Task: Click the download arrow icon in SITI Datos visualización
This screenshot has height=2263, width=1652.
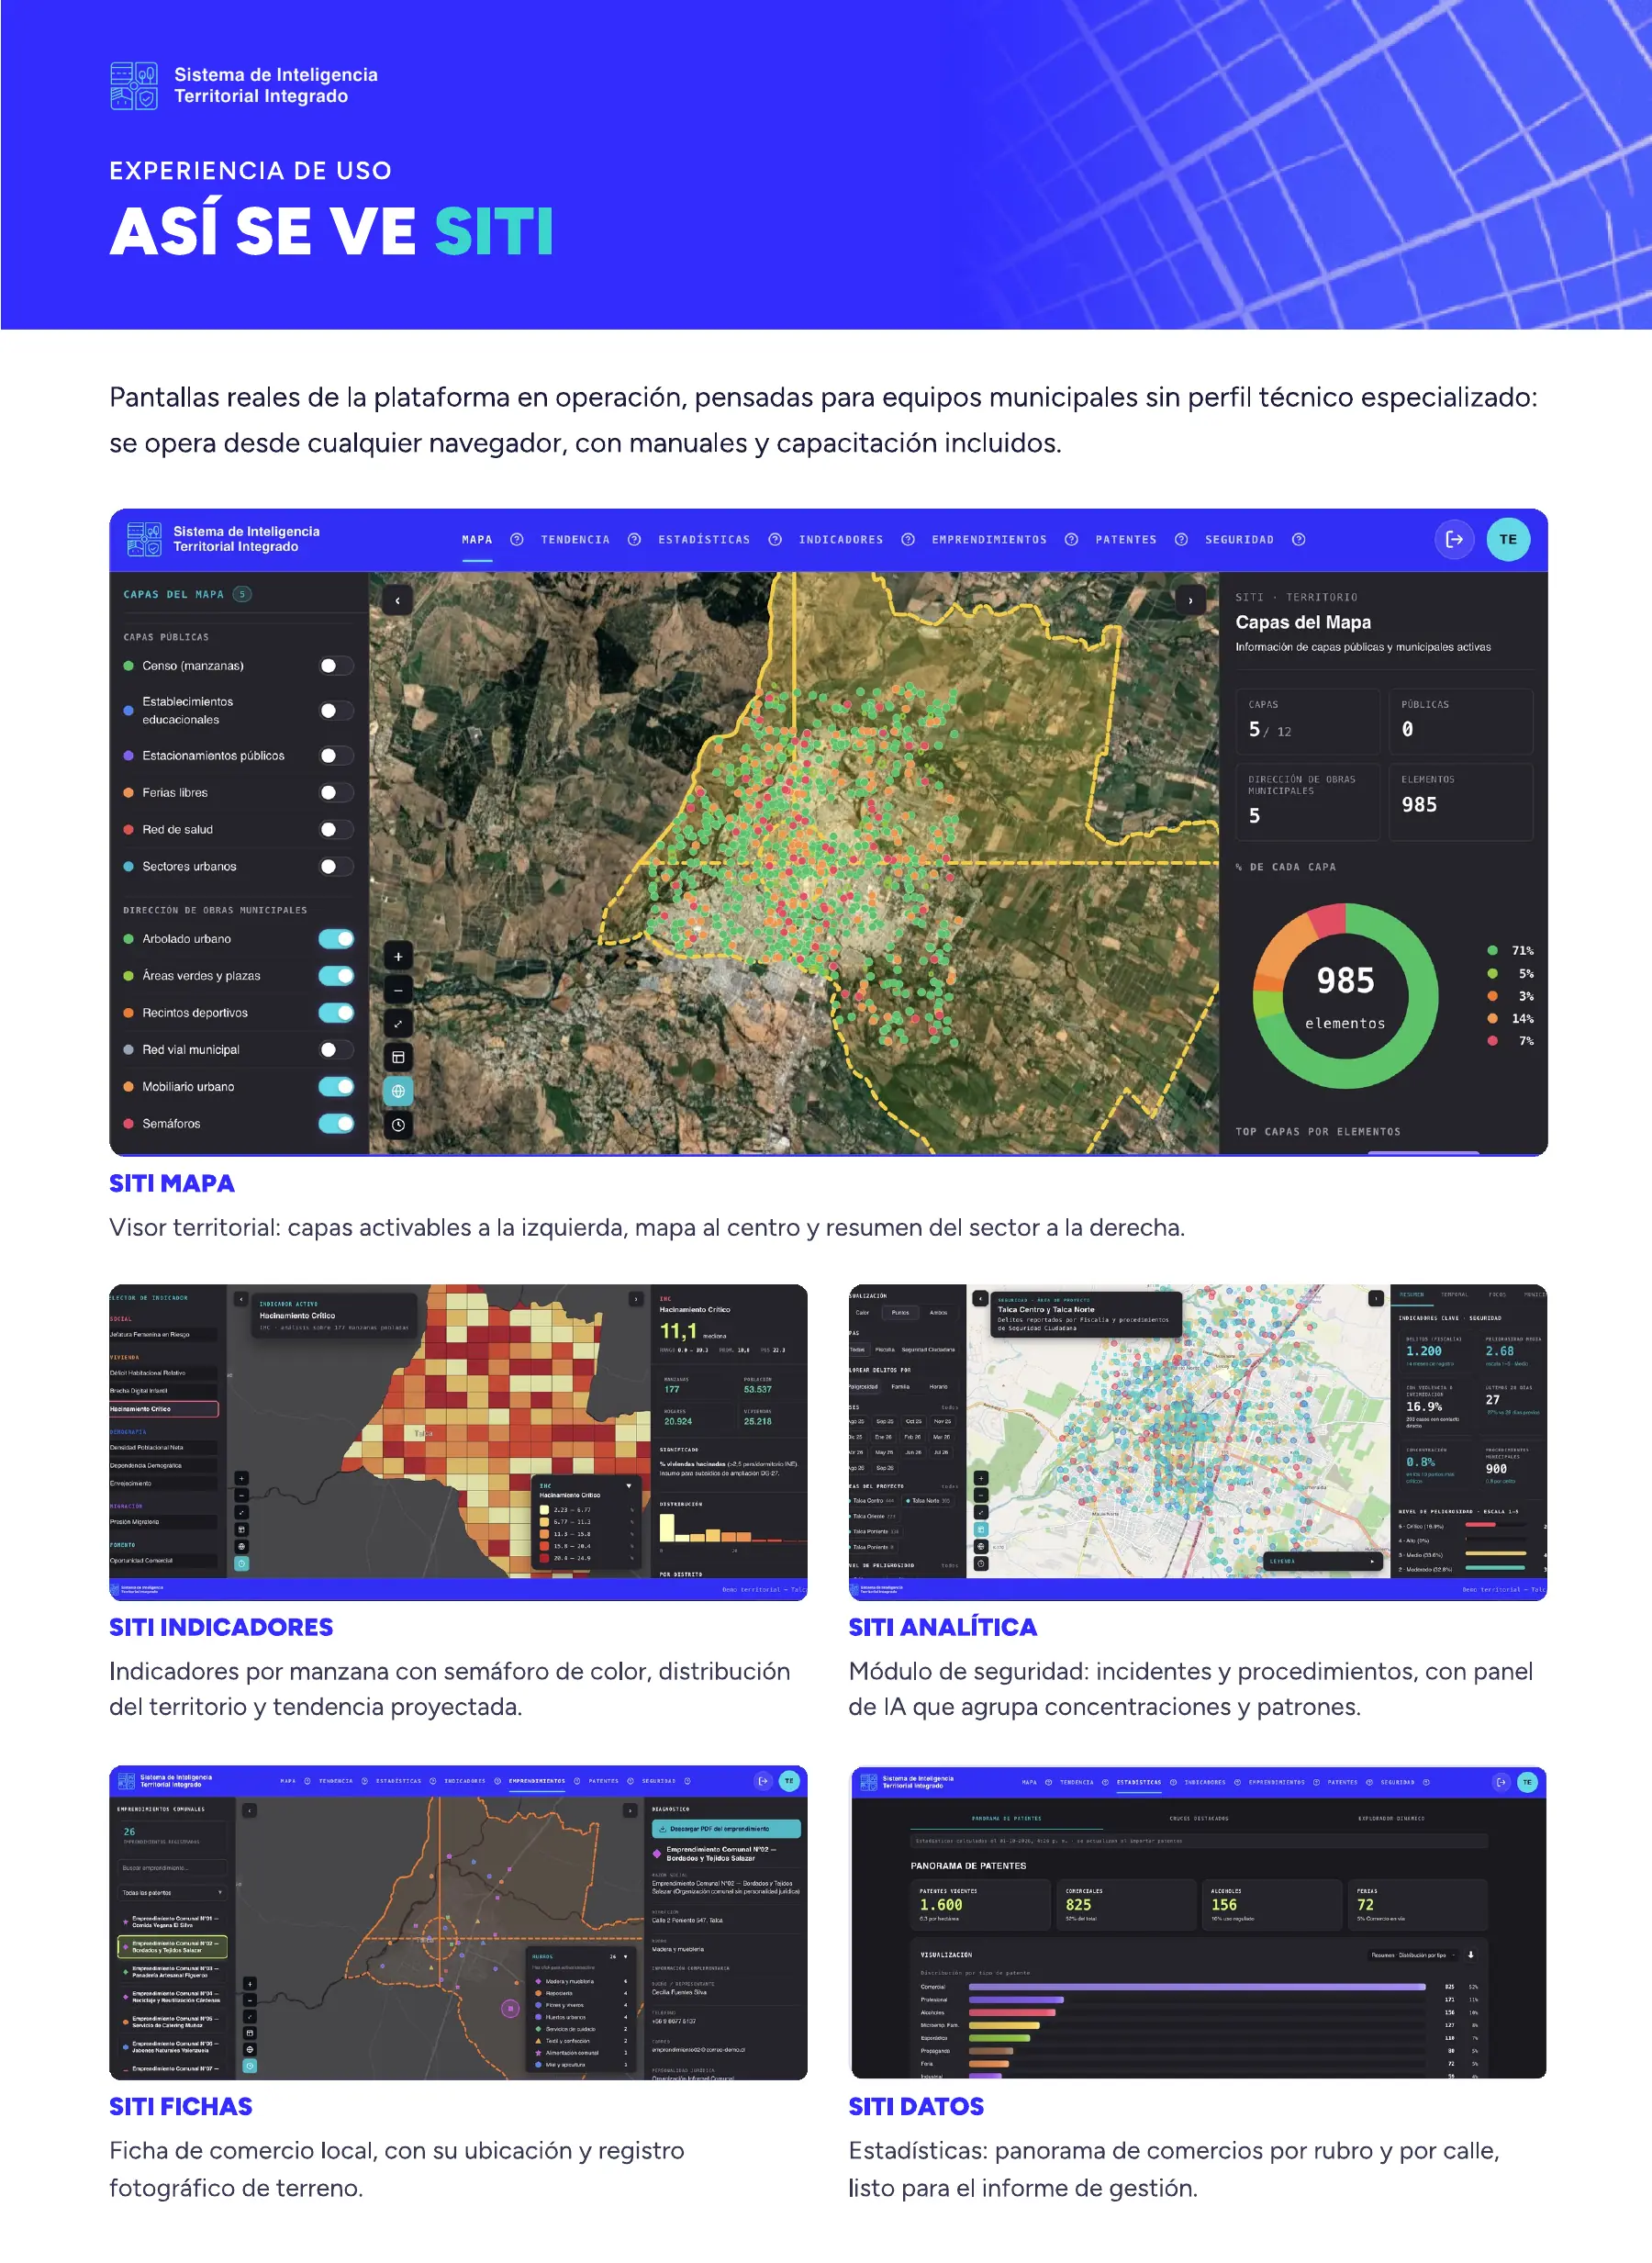Action: [1471, 1954]
